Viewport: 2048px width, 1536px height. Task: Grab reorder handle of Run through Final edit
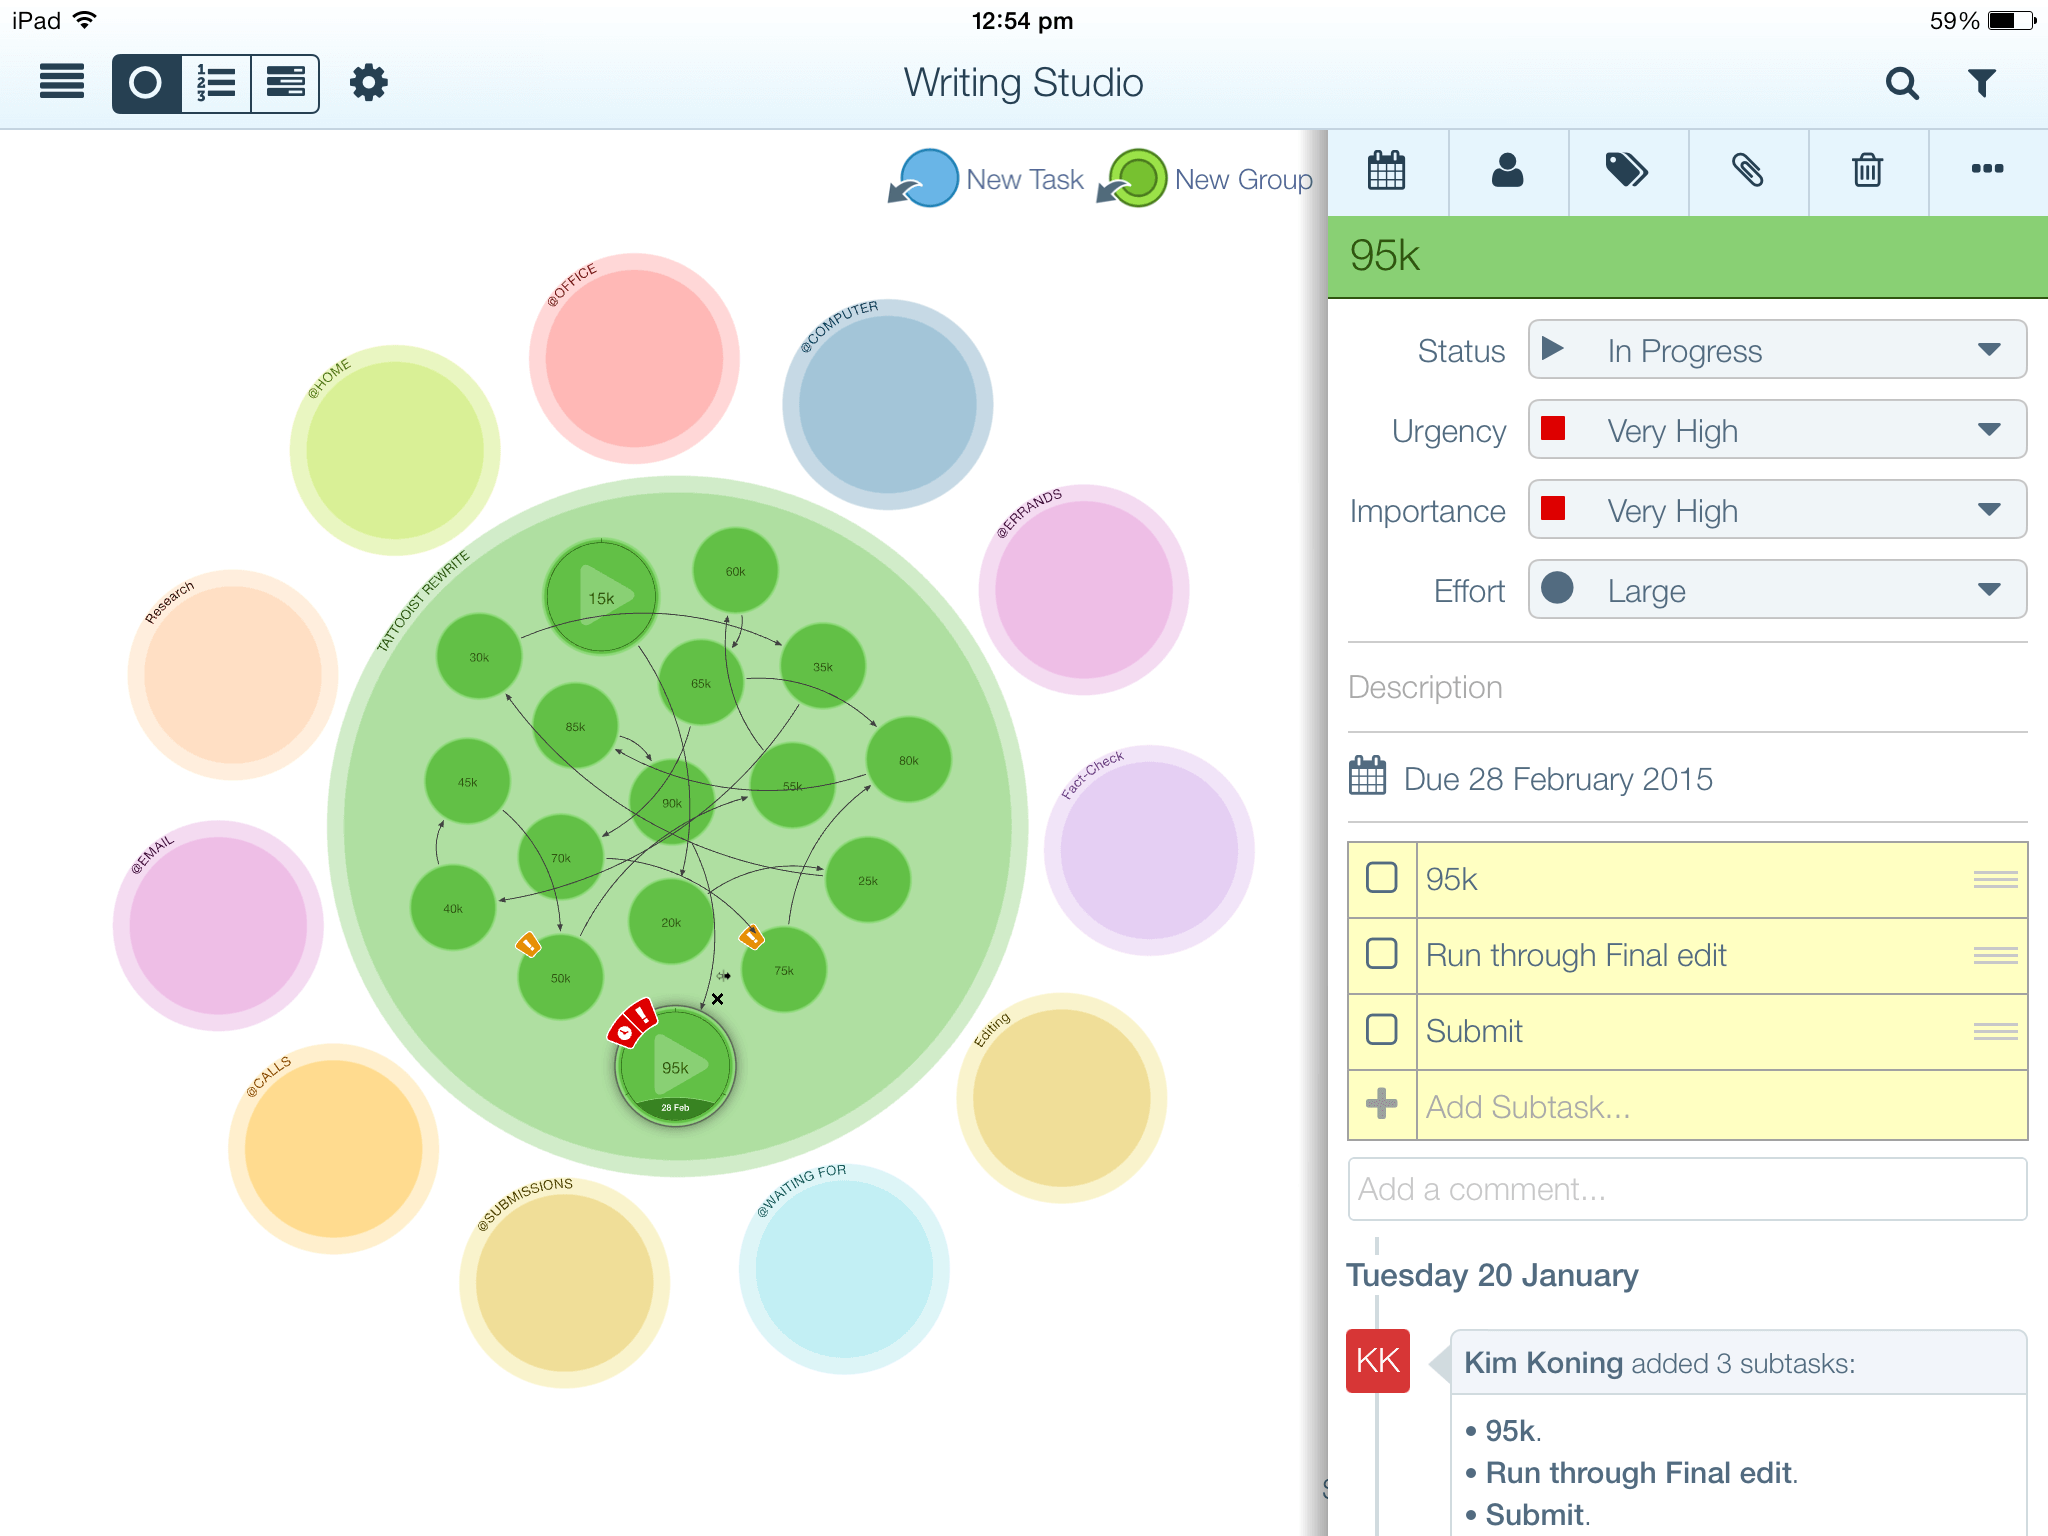click(1995, 955)
